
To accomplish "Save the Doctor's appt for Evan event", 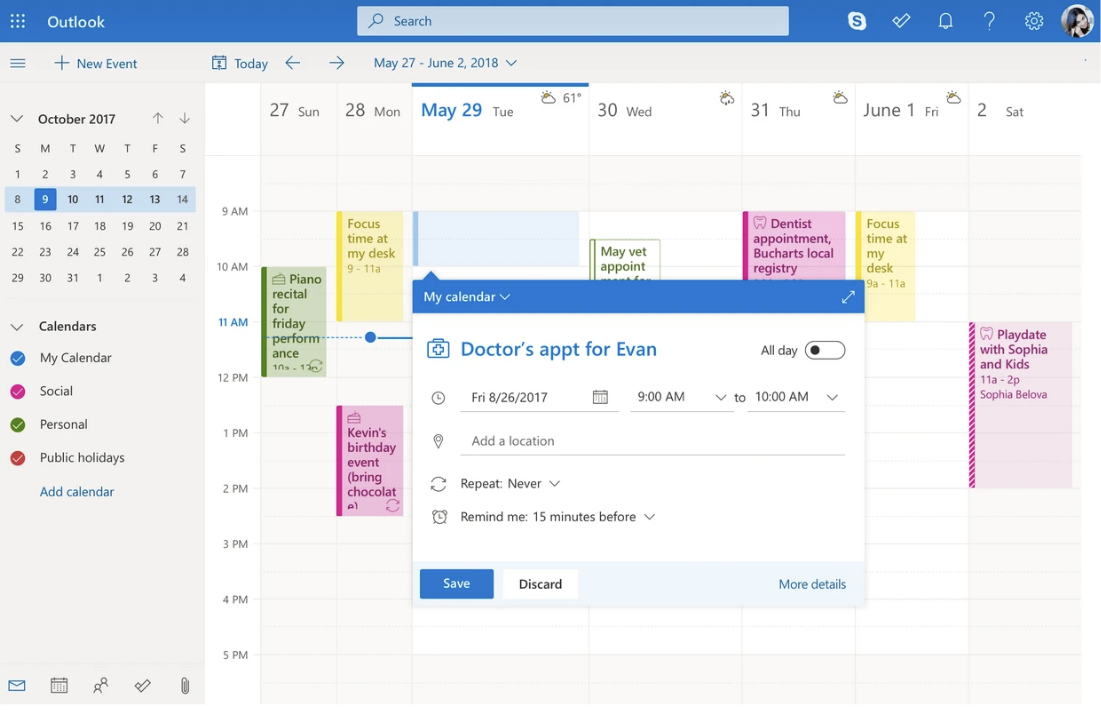I will [456, 584].
